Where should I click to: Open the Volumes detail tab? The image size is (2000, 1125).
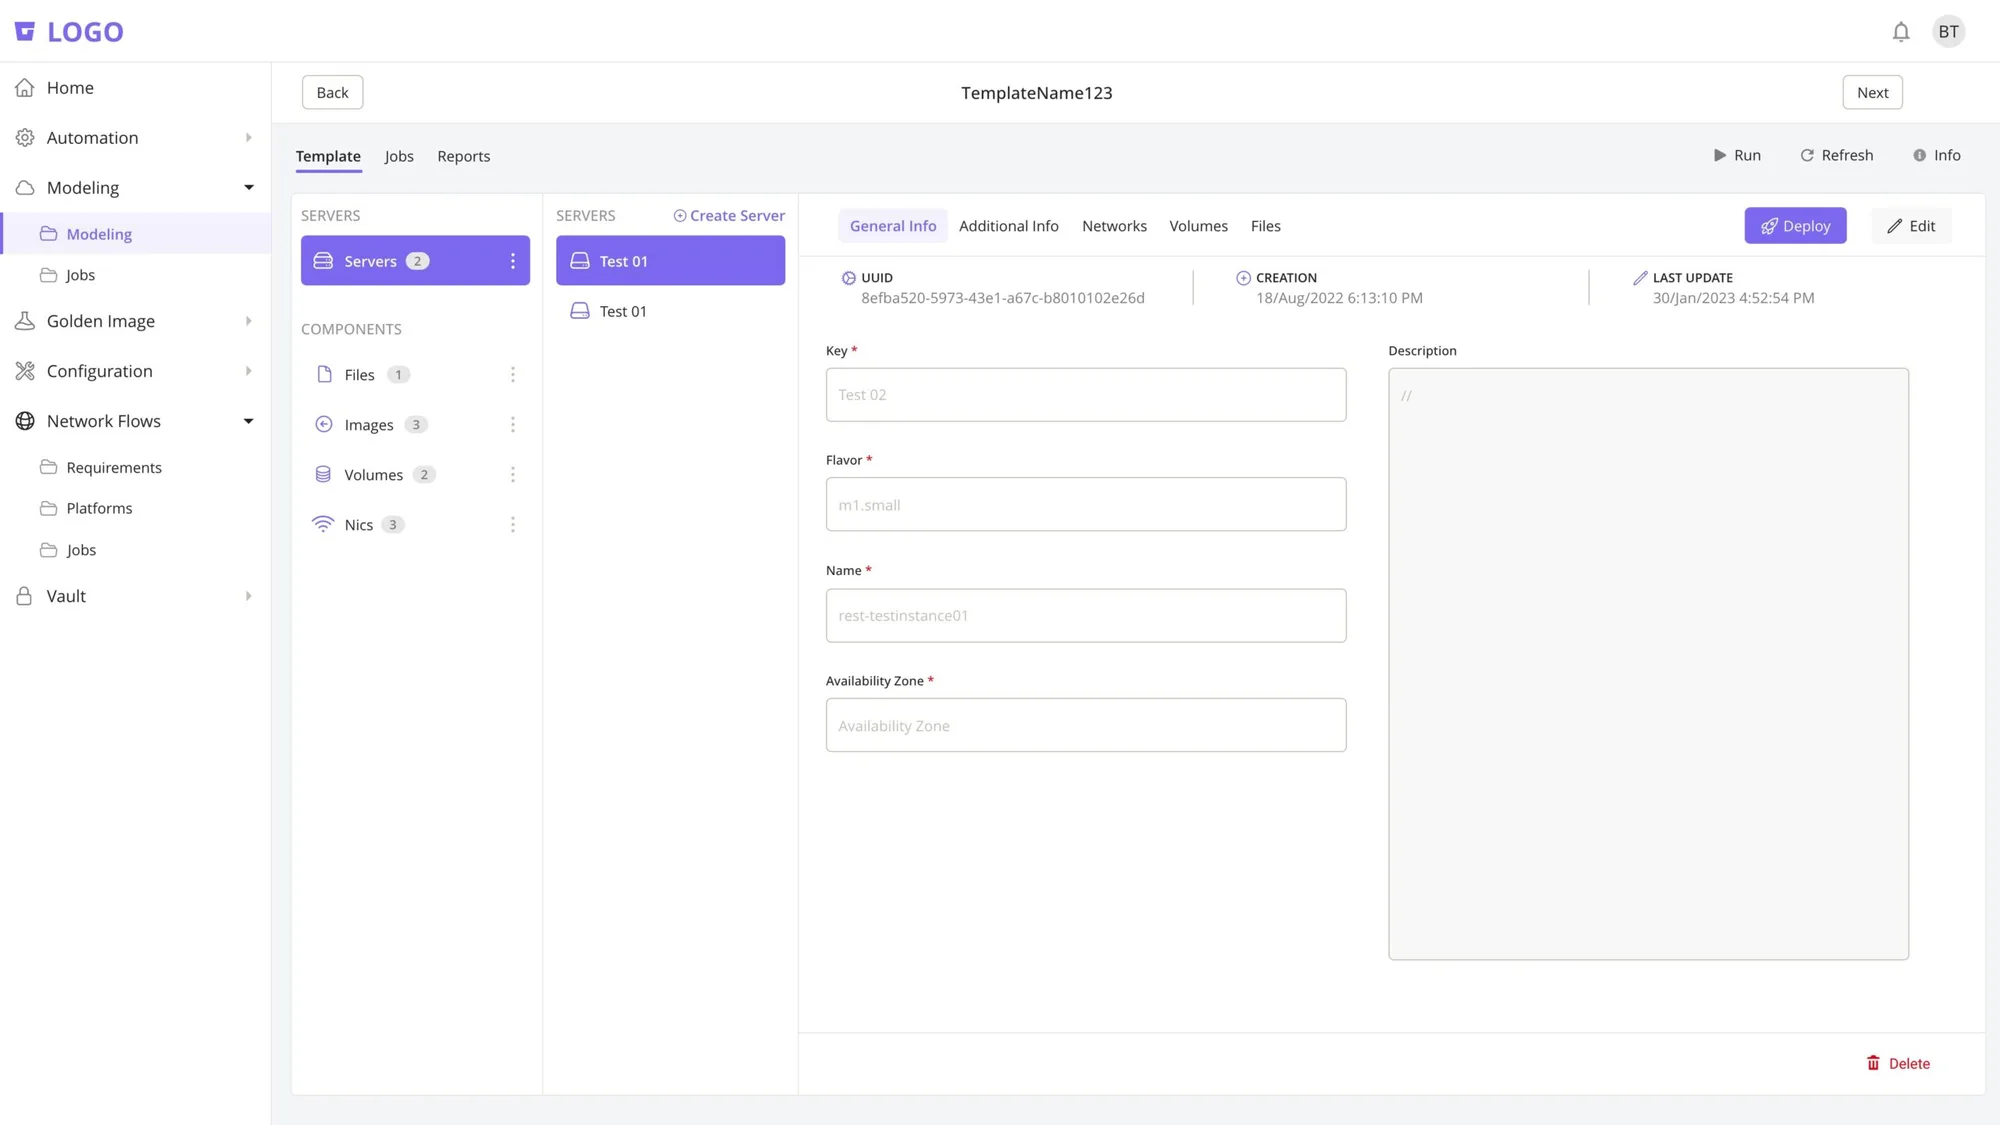tap(1198, 226)
